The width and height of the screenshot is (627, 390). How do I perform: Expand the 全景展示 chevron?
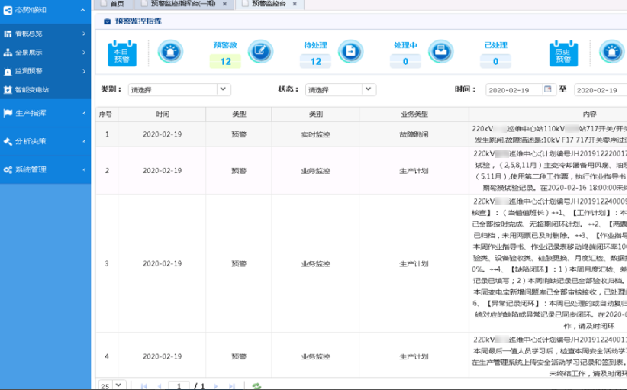(83, 52)
